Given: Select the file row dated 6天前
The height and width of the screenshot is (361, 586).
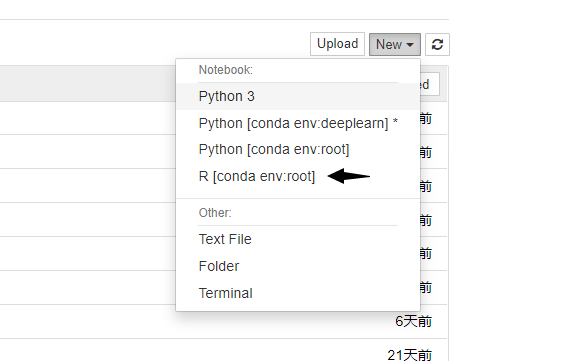Looking at the screenshot, I should (223, 321).
